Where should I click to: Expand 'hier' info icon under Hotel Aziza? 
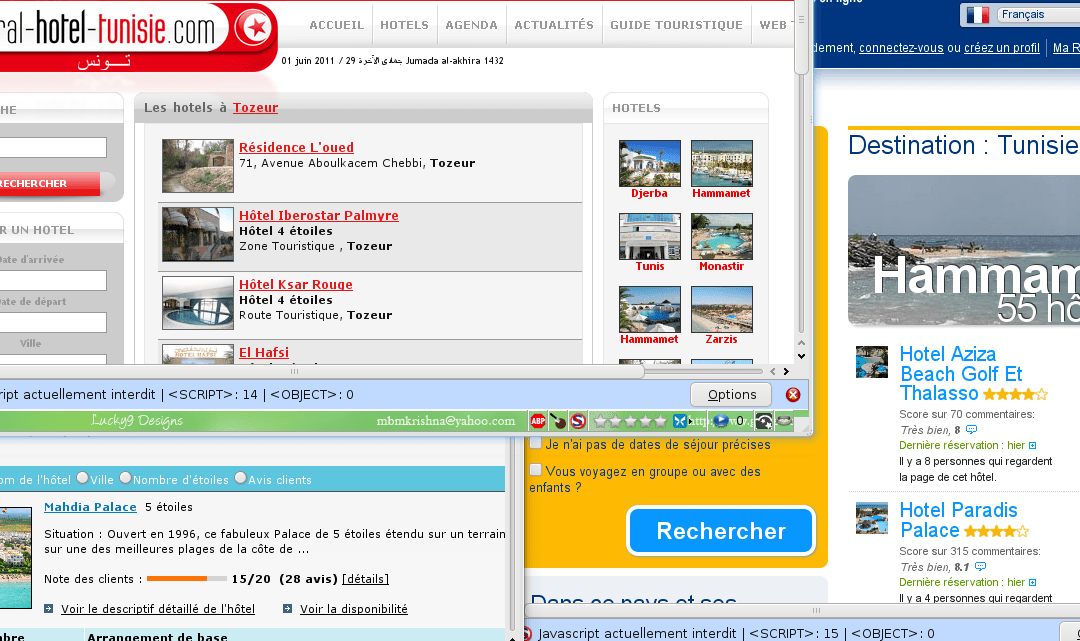(x=1033, y=445)
